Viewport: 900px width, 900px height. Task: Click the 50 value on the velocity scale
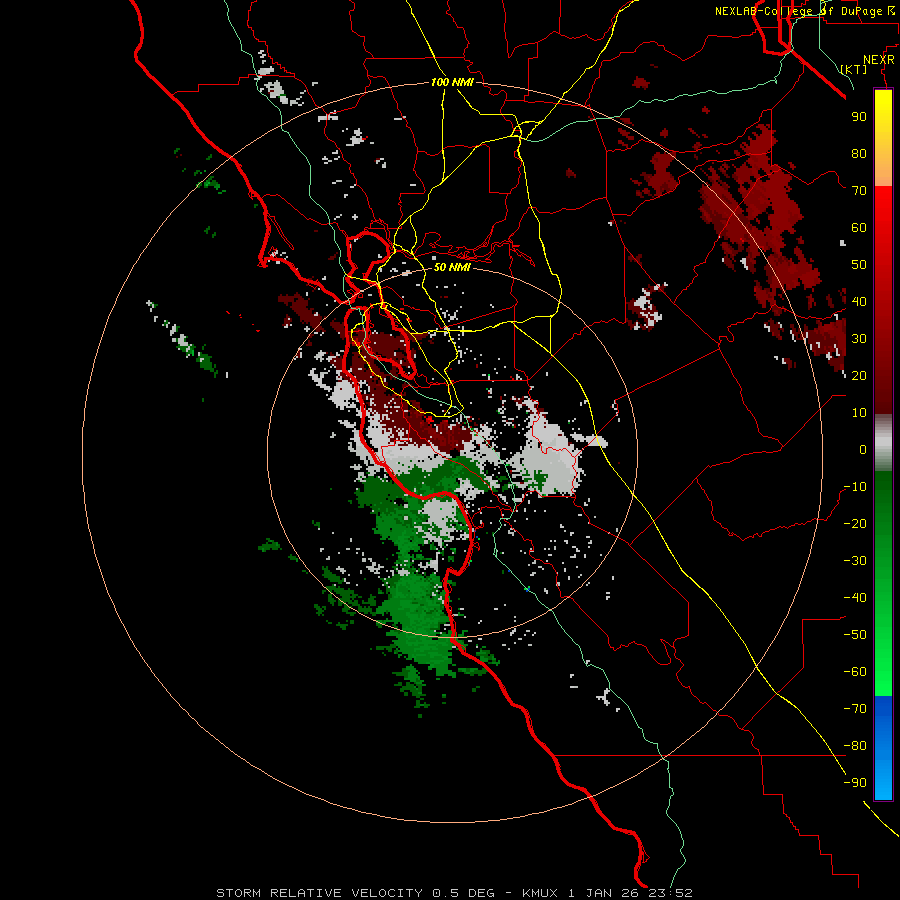pos(859,265)
